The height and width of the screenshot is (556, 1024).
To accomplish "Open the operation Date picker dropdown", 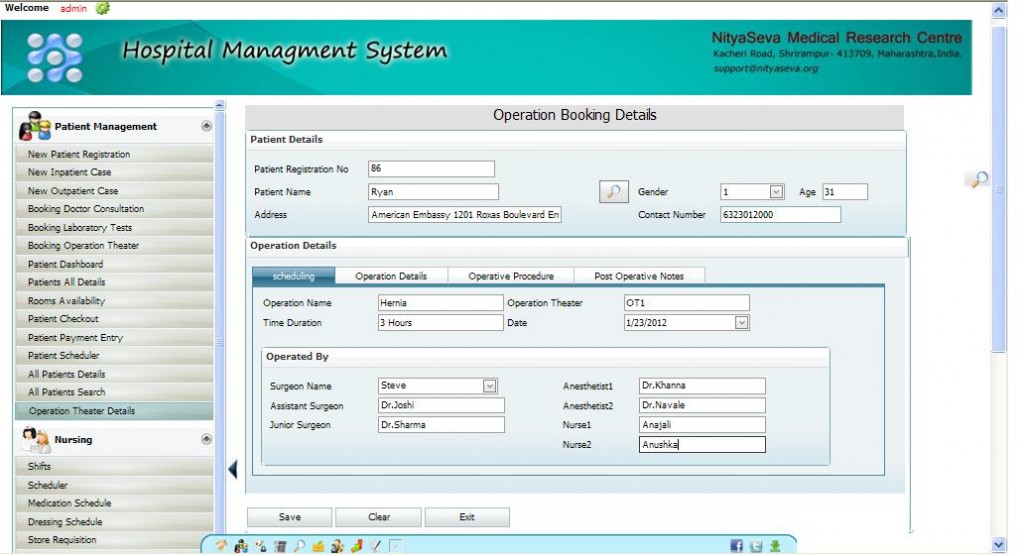I will 741,323.
